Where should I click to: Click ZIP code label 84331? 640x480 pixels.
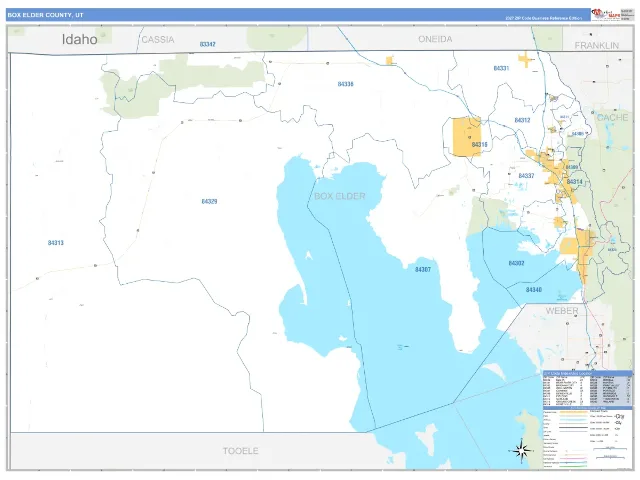pos(501,68)
